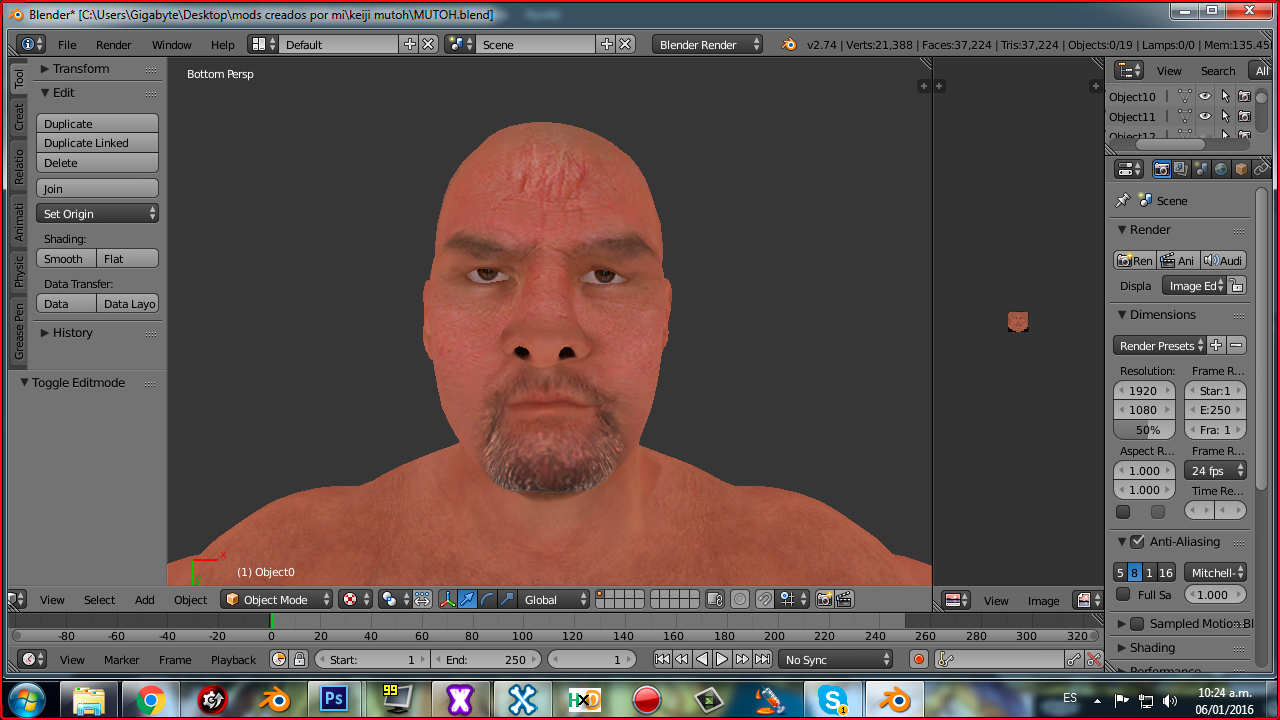Toggle visibility eye of Object11
Screen dimensions: 1280x720
point(1205,116)
